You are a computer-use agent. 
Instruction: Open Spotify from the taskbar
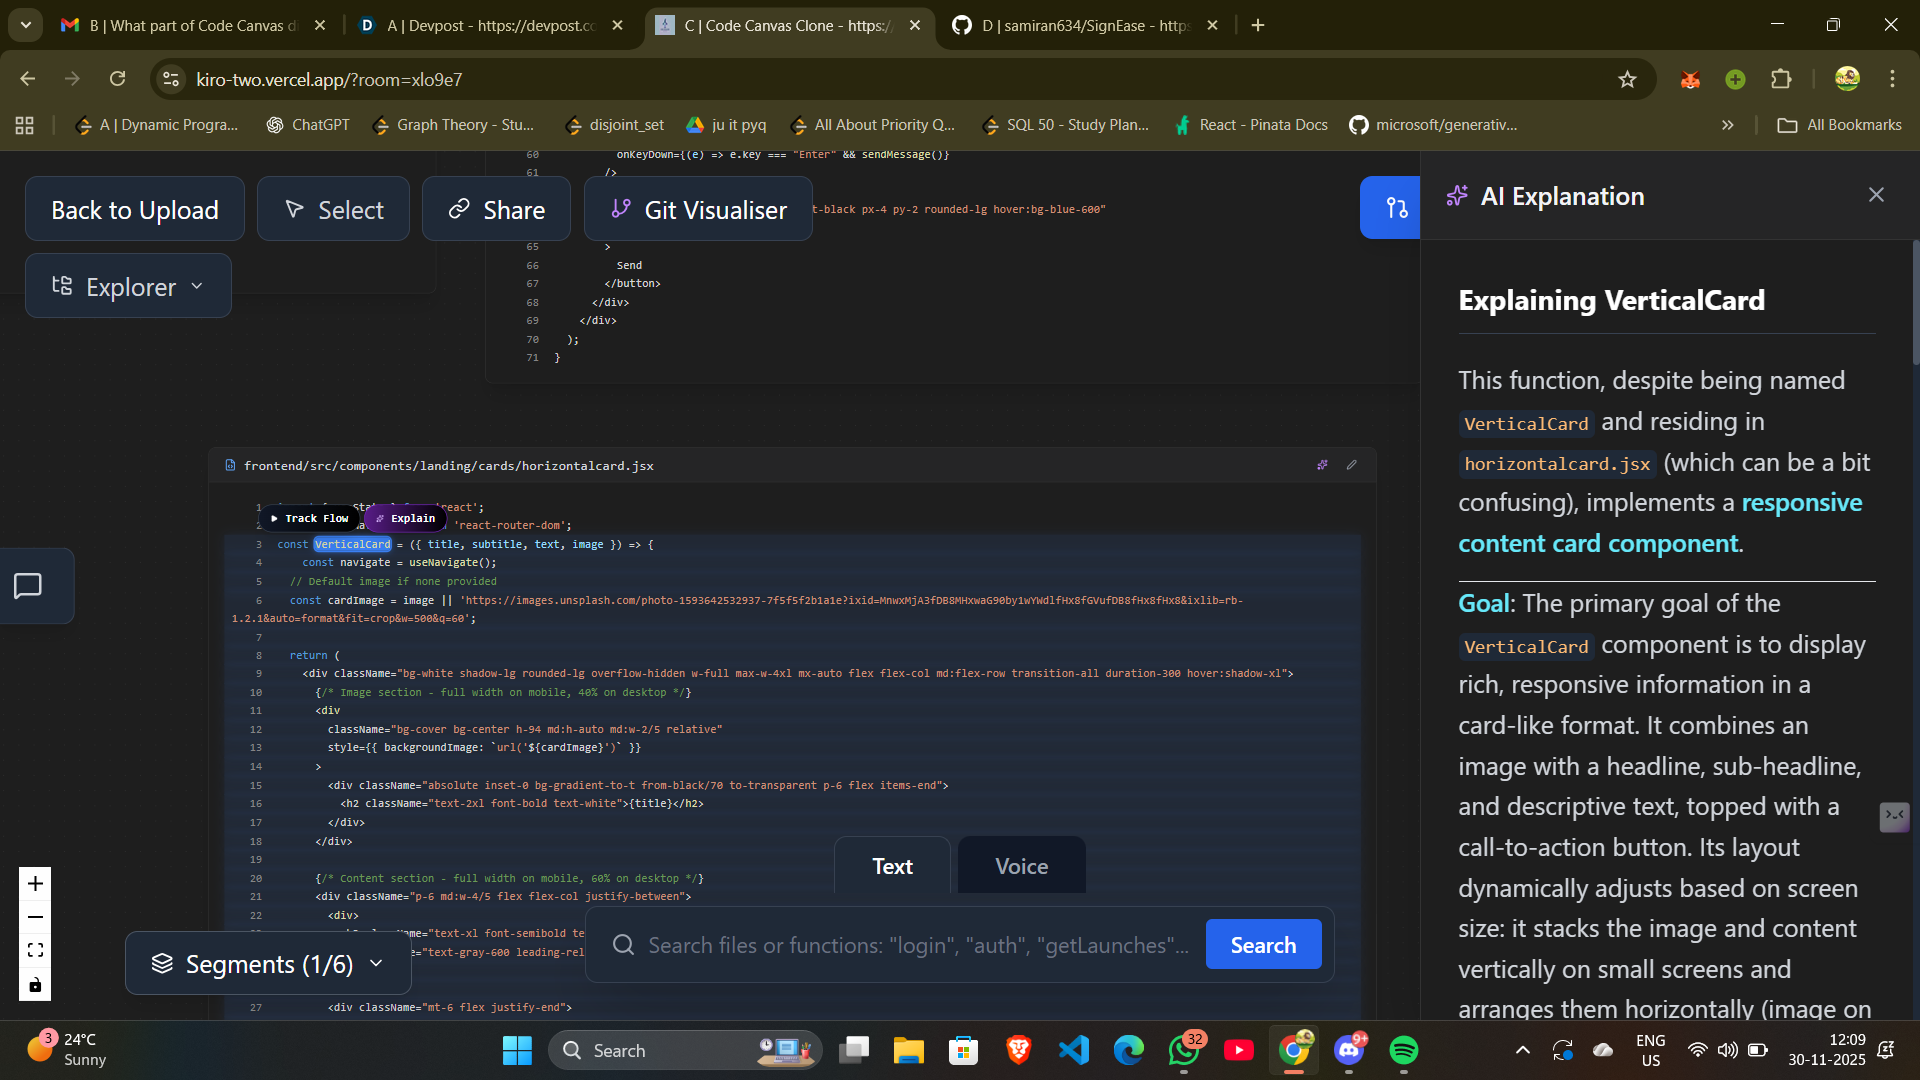1403,1050
